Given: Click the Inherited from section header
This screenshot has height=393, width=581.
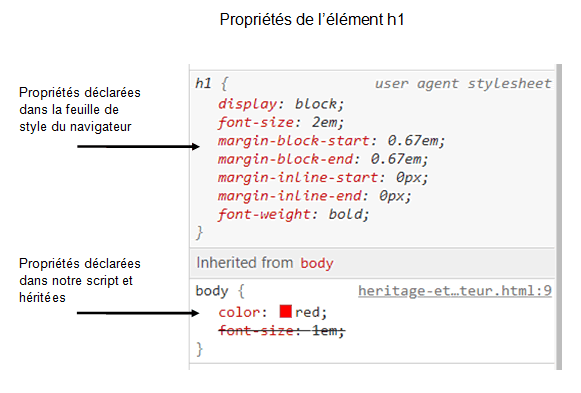Looking at the screenshot, I should 372,263.
